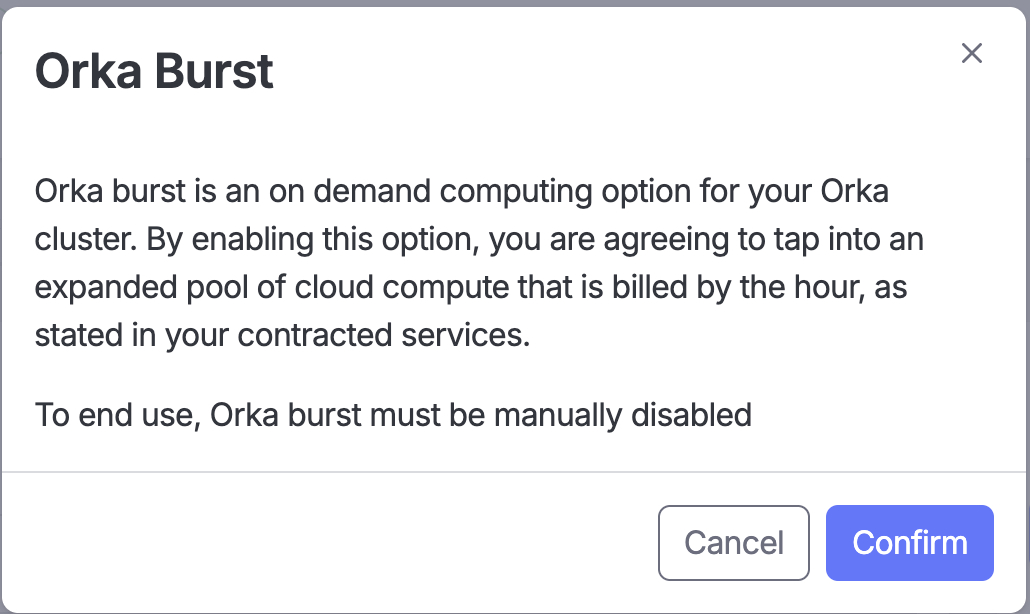Click the Cancel button

tap(733, 543)
